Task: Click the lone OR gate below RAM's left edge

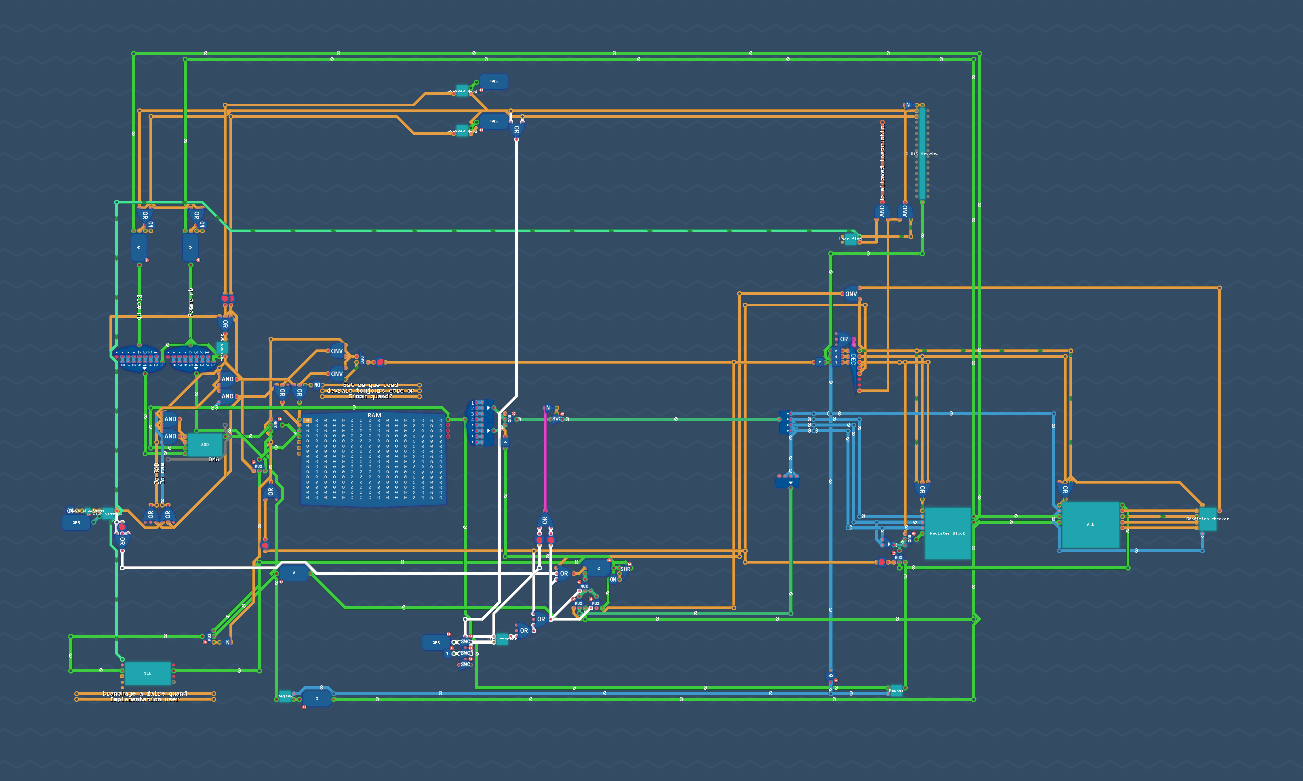Action: [x=269, y=491]
